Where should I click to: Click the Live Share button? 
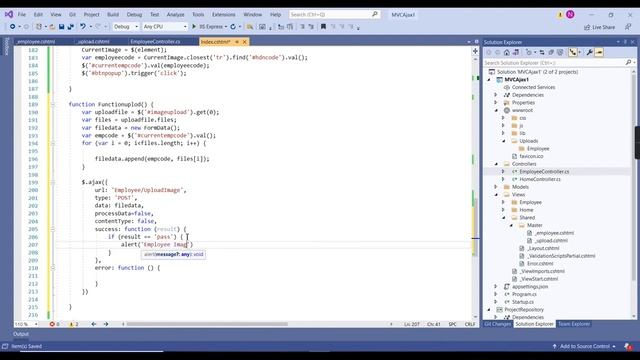(x=599, y=27)
